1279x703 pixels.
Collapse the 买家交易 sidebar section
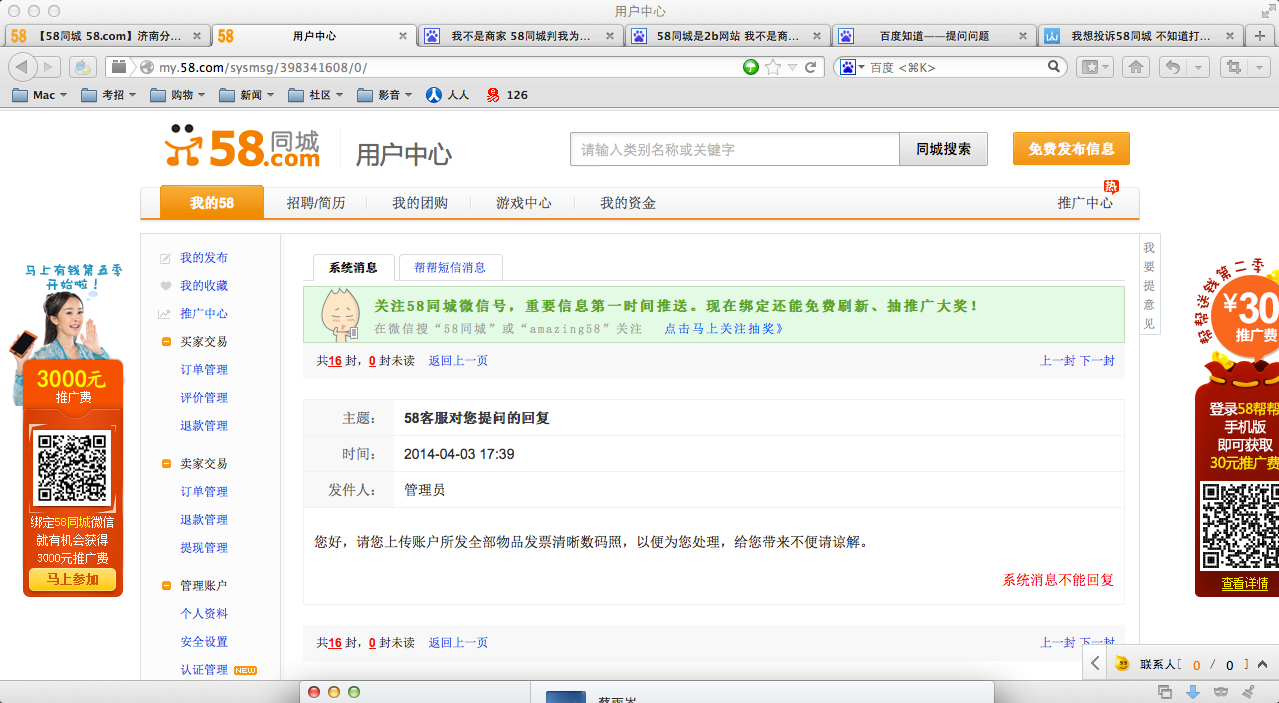(x=166, y=342)
